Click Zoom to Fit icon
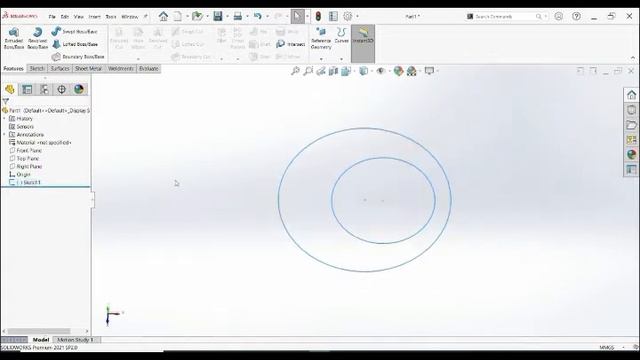Viewport: 640px width, 360px height. coord(295,71)
